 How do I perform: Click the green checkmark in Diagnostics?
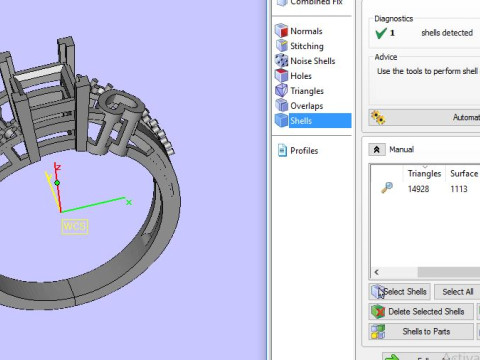click(x=380, y=33)
